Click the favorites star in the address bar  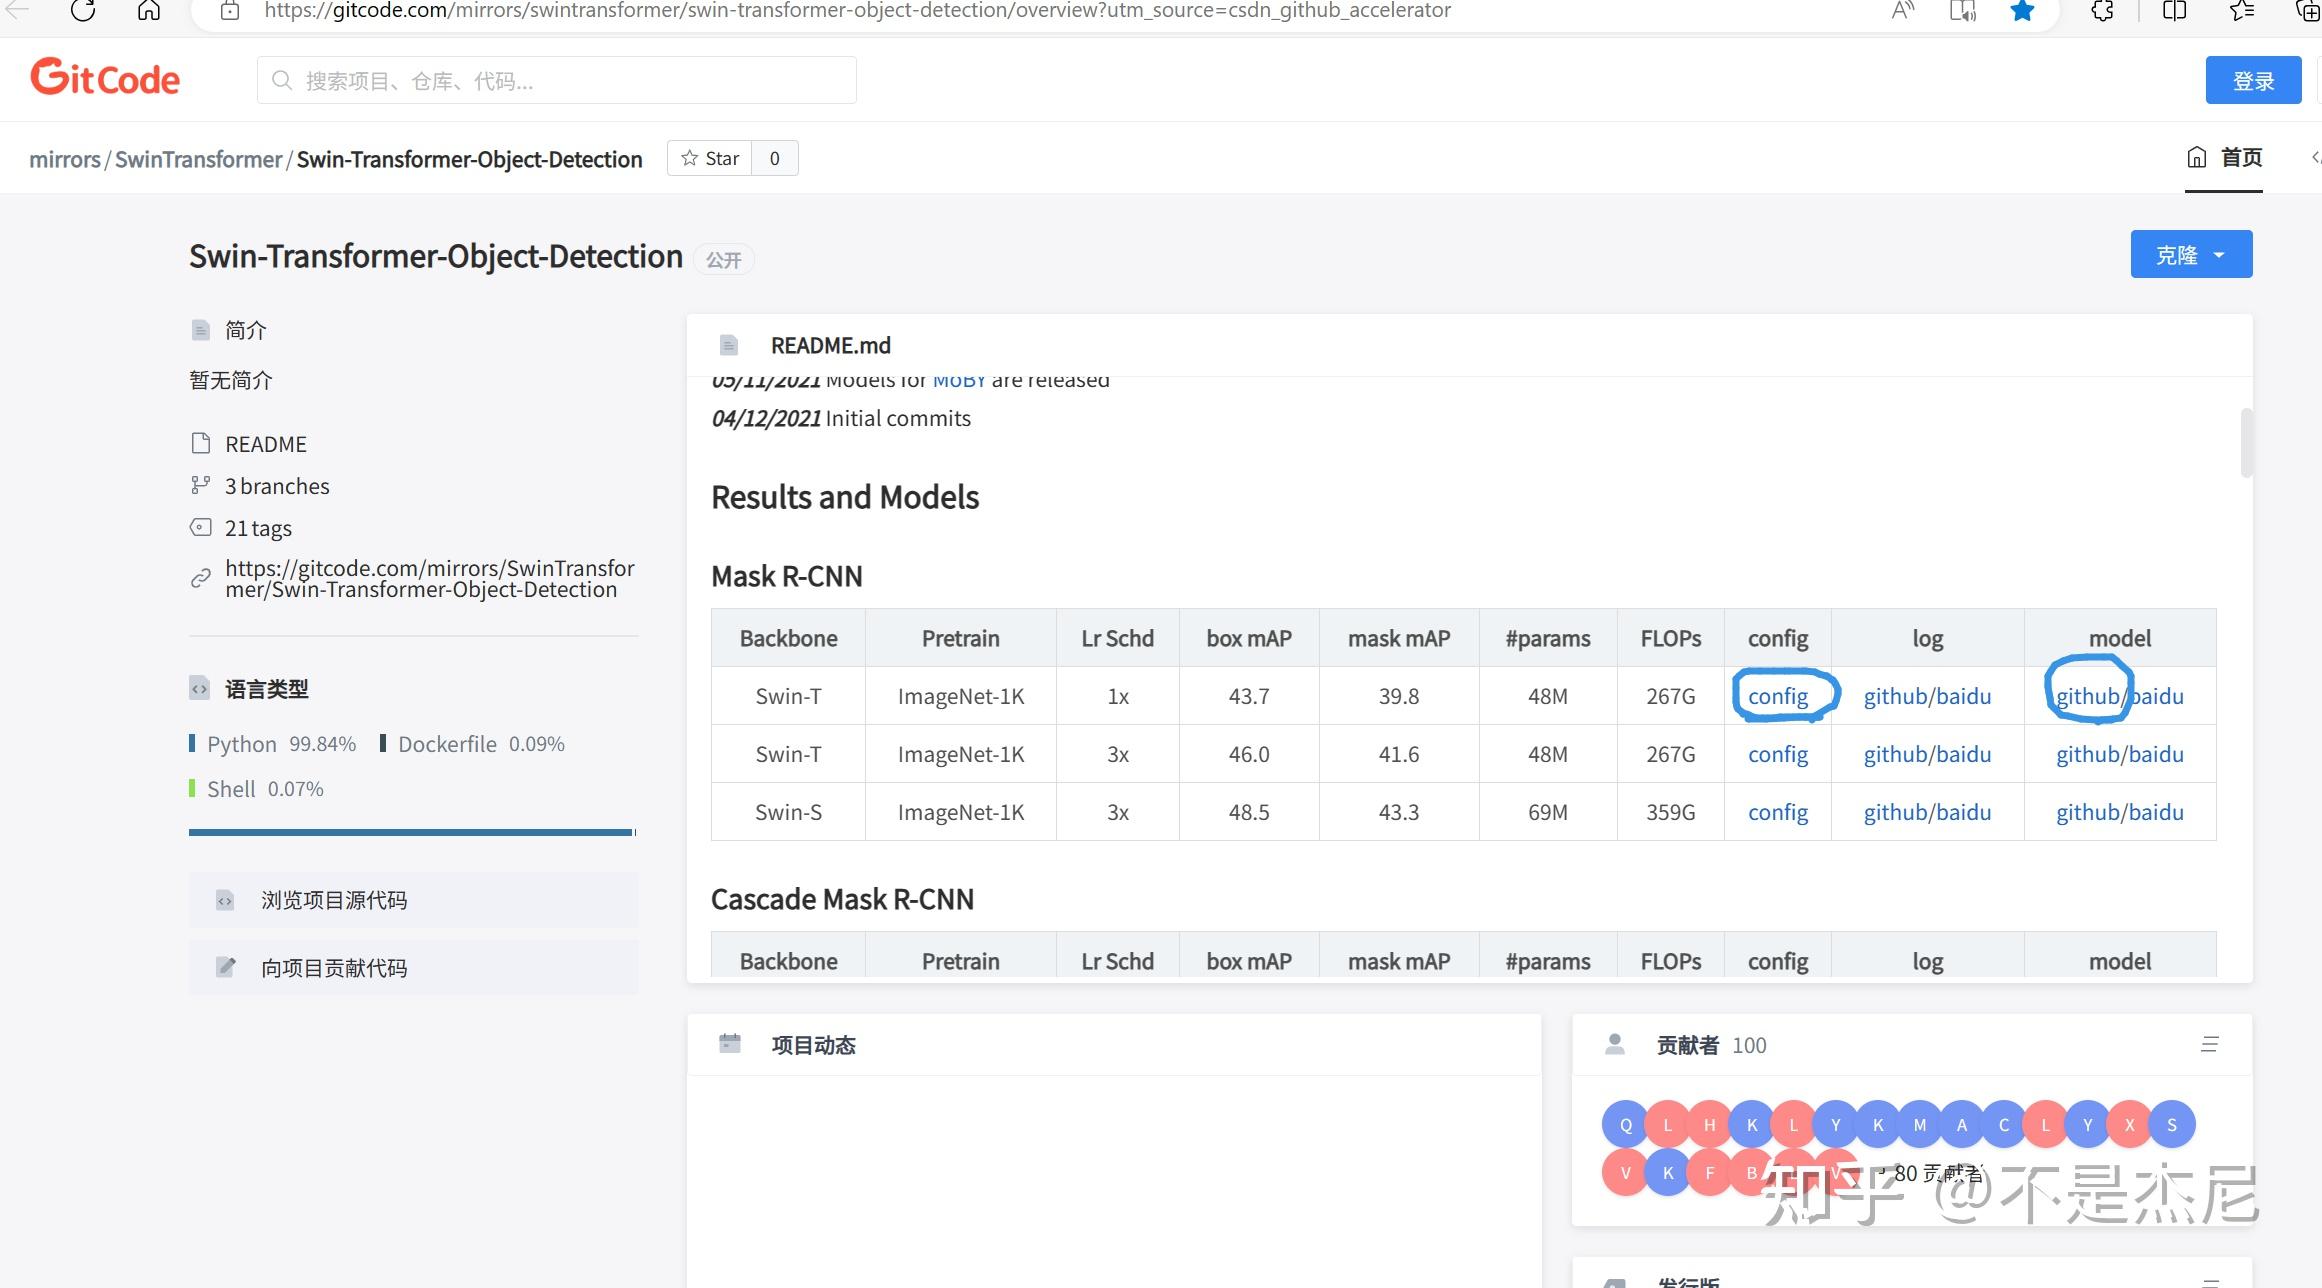pyautogui.click(x=2022, y=11)
